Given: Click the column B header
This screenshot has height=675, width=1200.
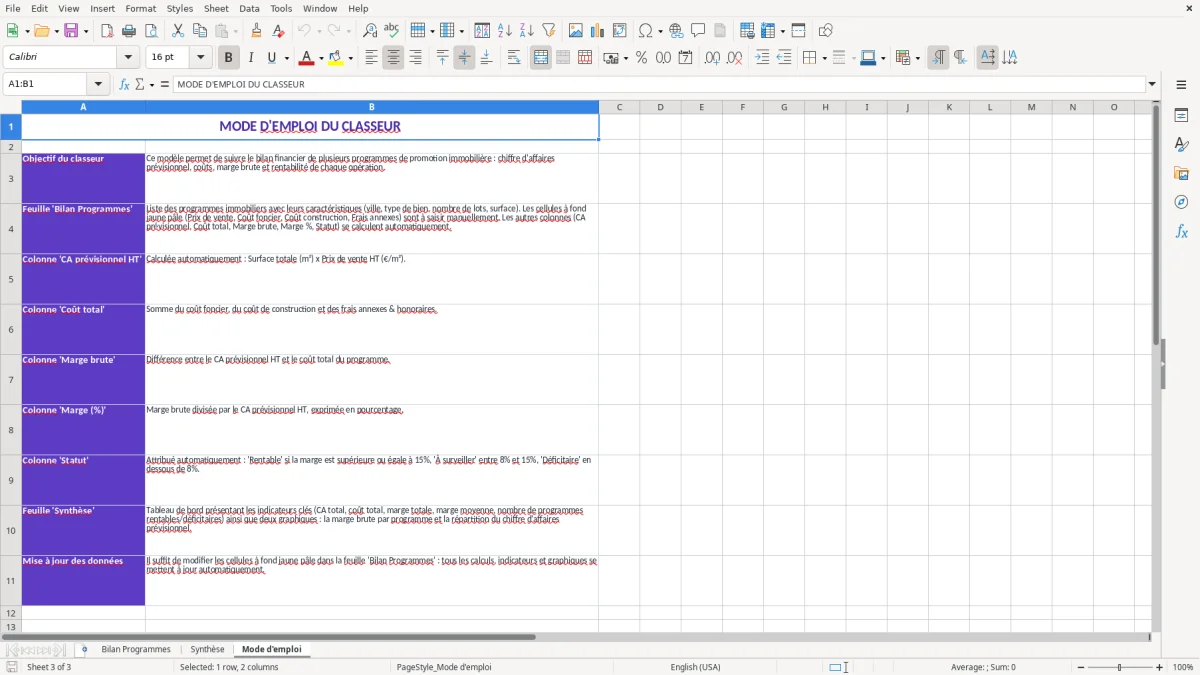Looking at the screenshot, I should click(x=372, y=107).
